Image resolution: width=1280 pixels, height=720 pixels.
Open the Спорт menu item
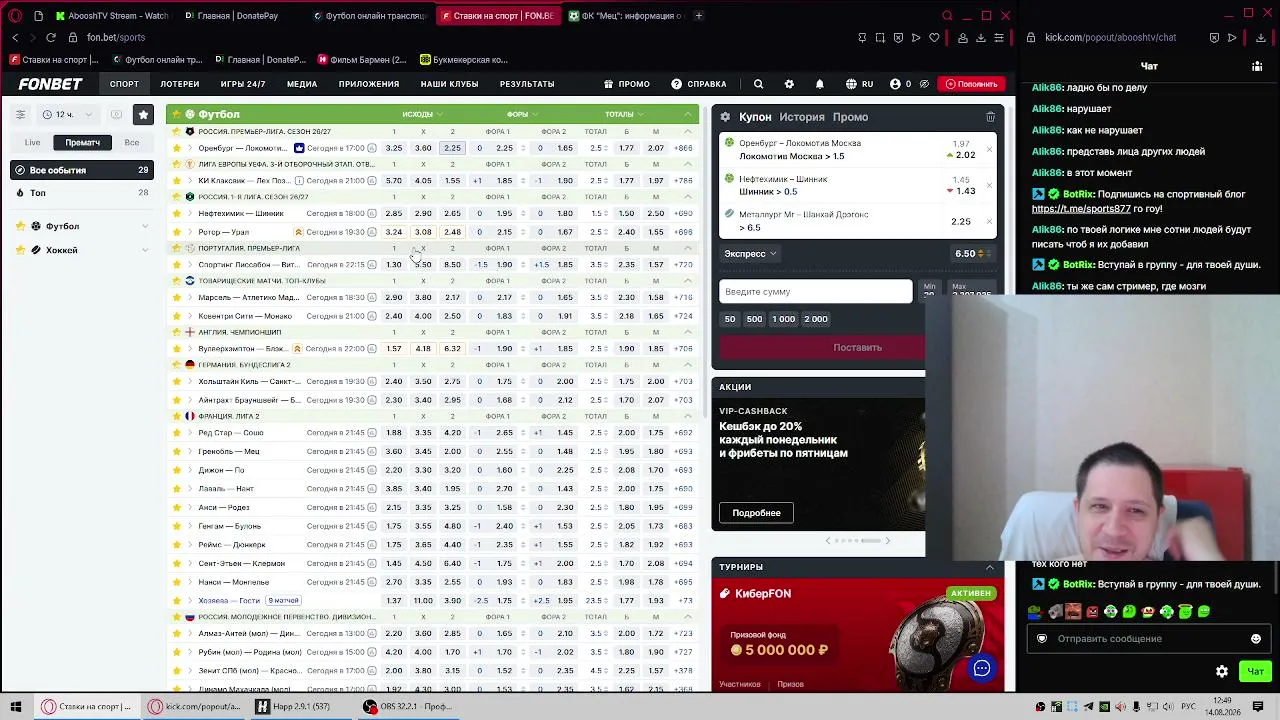(124, 84)
